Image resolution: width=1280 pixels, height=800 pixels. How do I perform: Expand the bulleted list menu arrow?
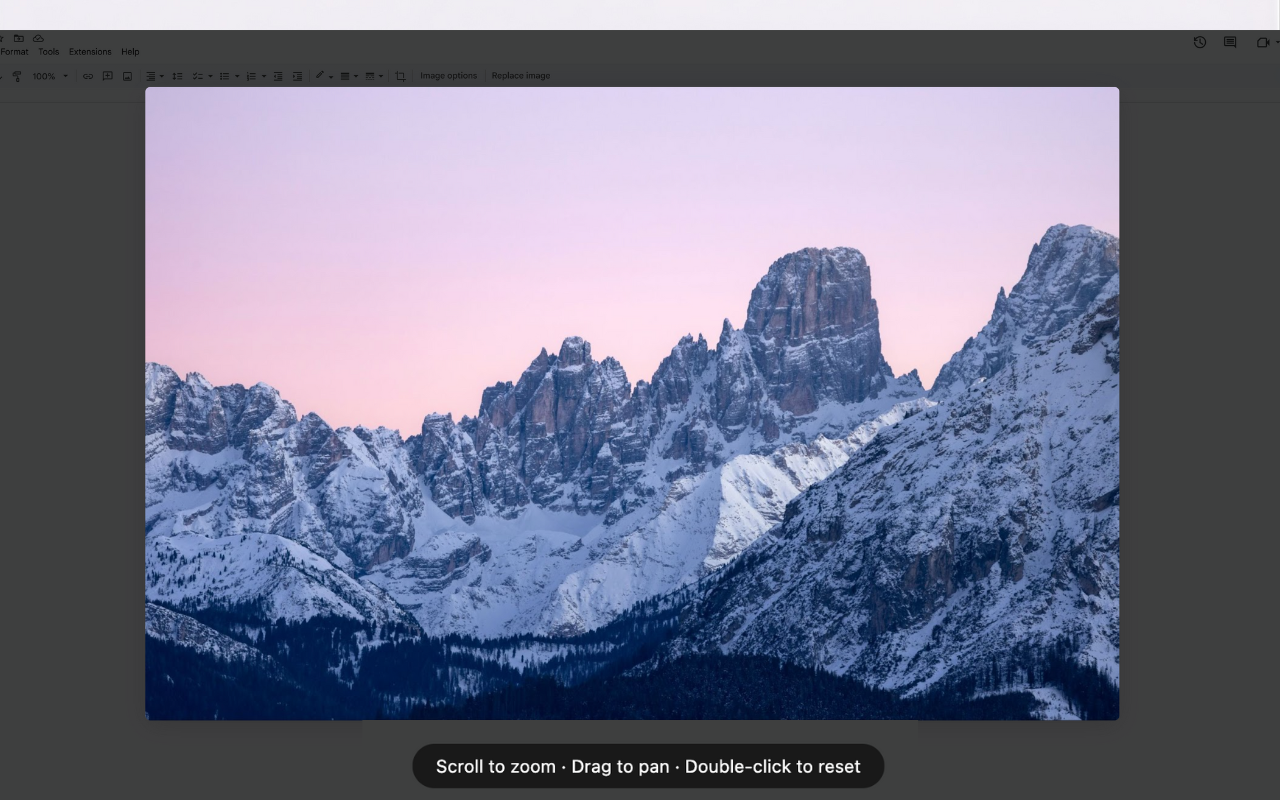237,76
